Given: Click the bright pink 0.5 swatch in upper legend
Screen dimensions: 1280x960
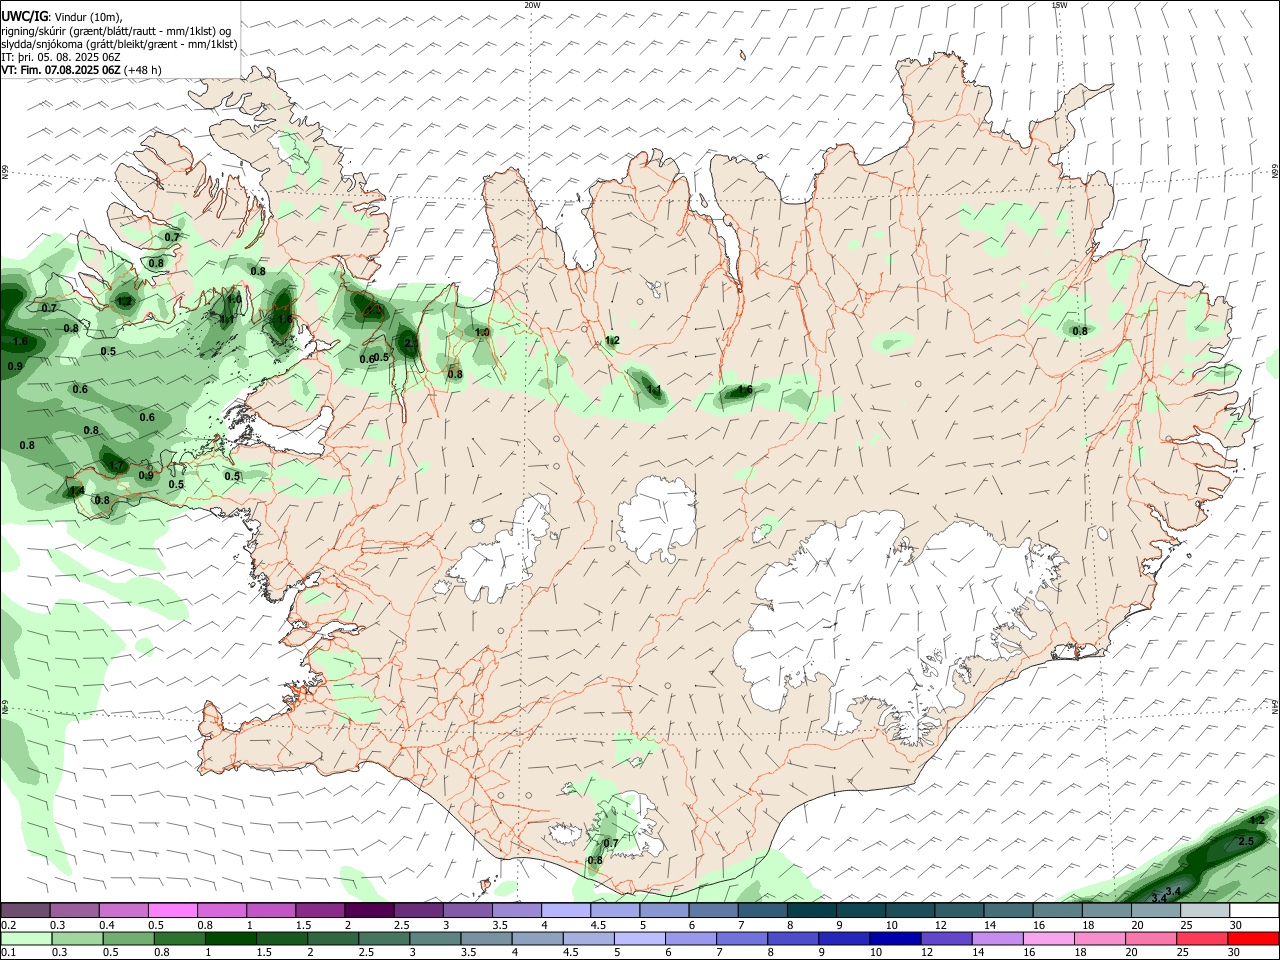Looking at the screenshot, I should [172, 910].
